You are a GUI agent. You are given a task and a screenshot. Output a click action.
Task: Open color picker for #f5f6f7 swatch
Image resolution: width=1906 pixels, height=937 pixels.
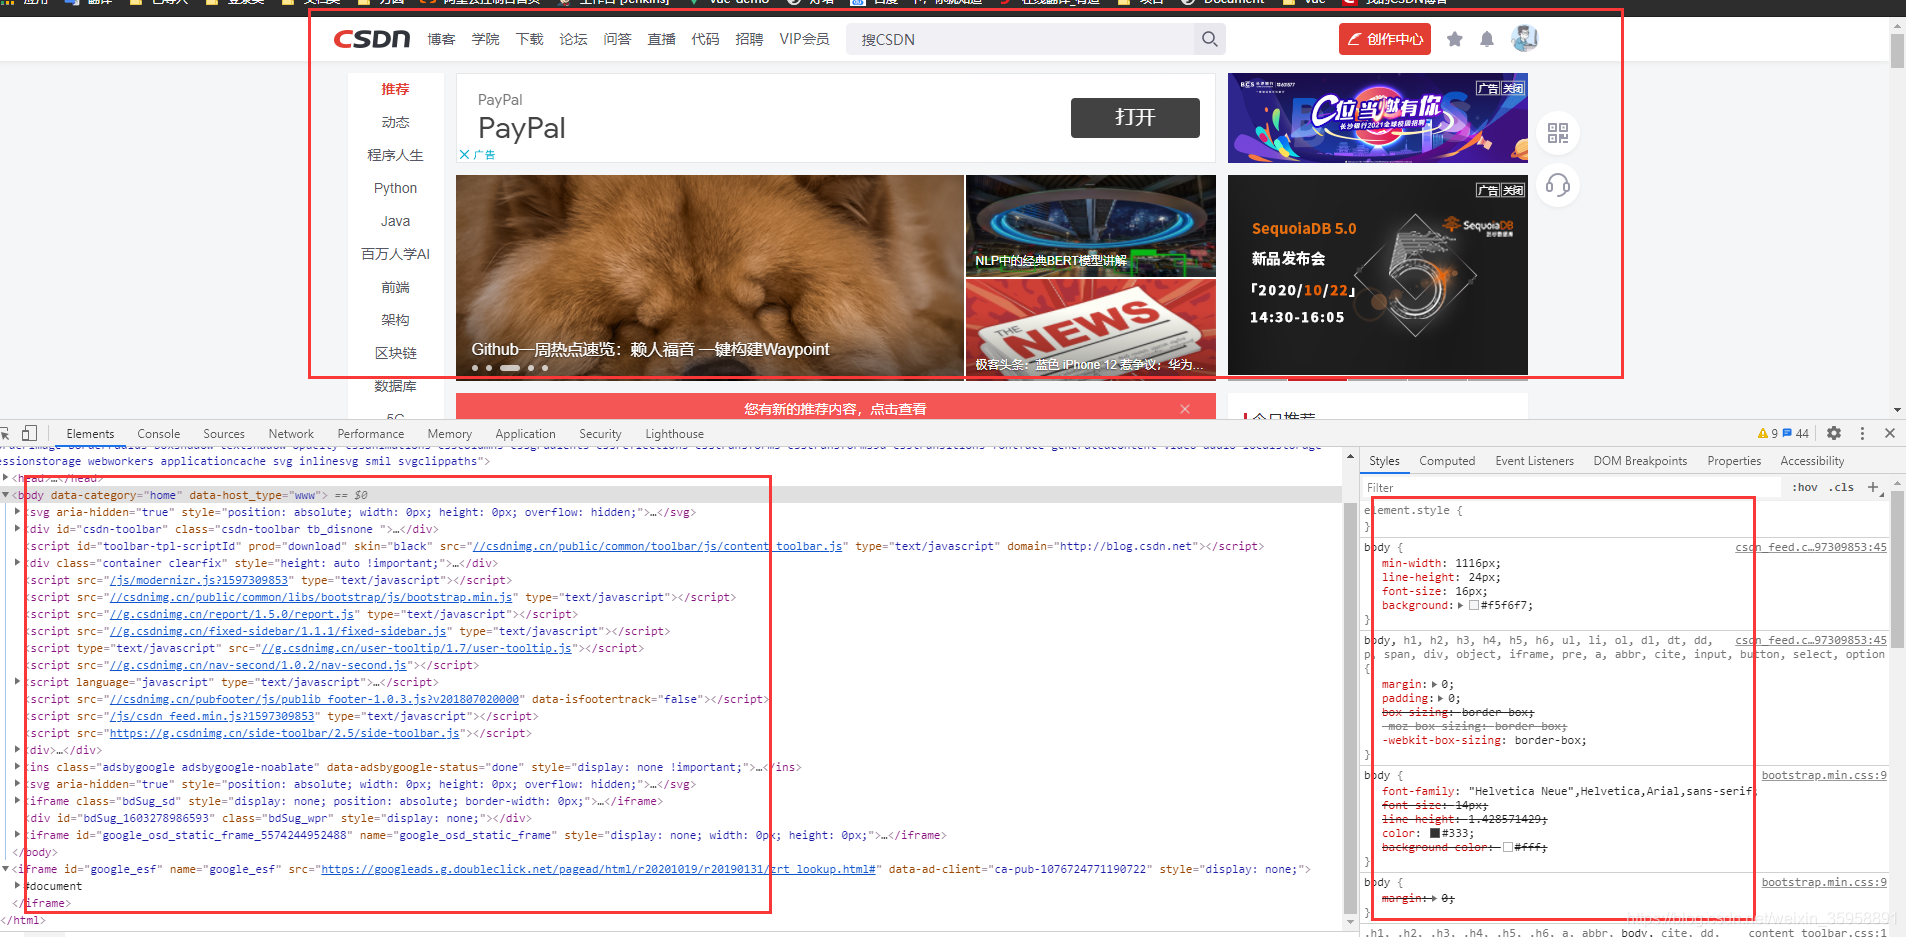[x=1474, y=605]
